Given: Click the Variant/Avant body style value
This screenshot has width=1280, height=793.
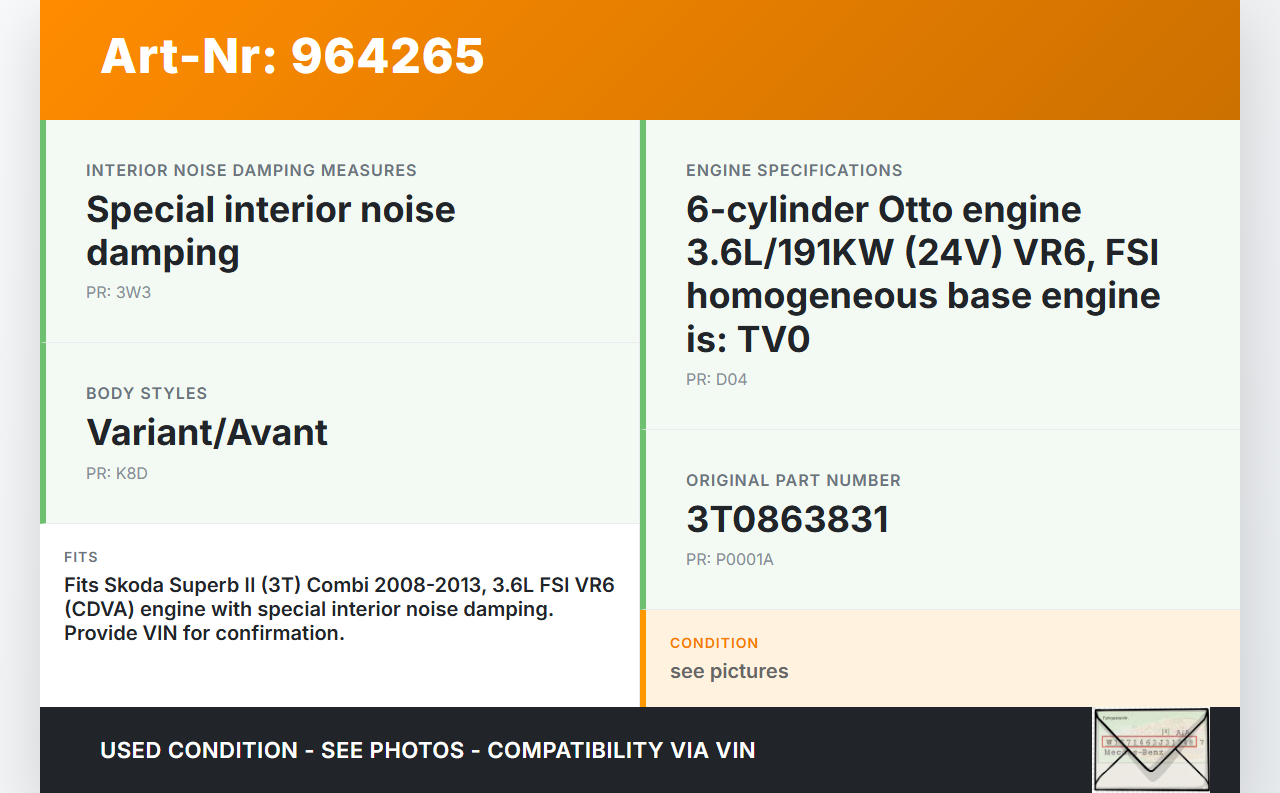Looking at the screenshot, I should click(207, 433).
